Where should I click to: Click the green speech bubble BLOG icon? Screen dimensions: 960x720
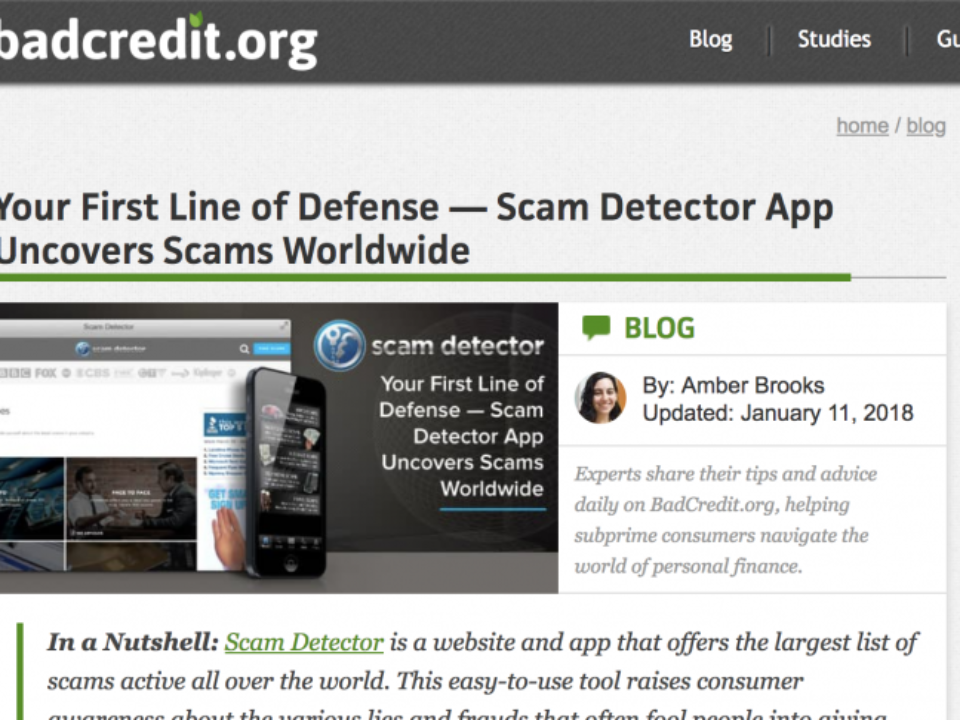click(596, 328)
